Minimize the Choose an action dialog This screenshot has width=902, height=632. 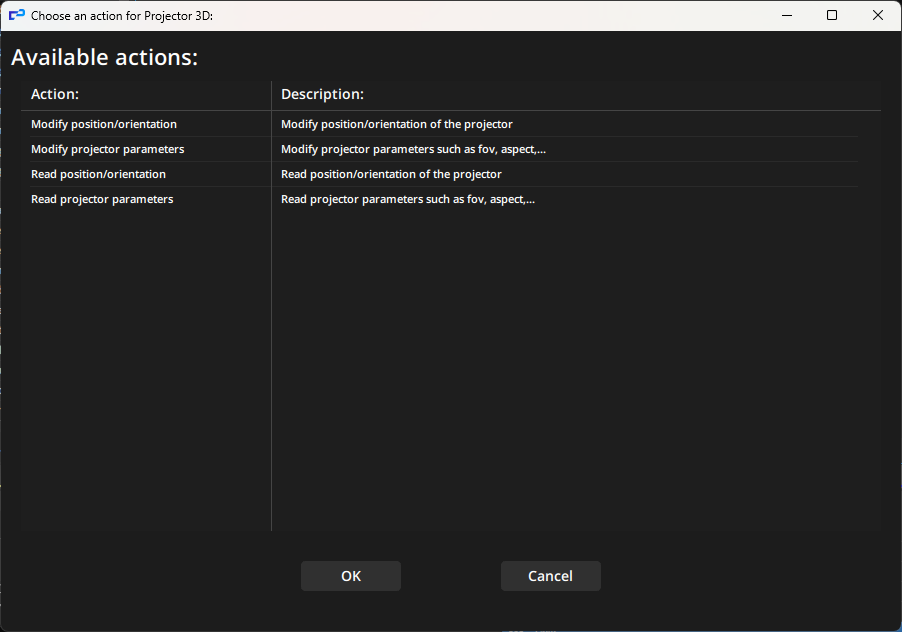tap(786, 15)
